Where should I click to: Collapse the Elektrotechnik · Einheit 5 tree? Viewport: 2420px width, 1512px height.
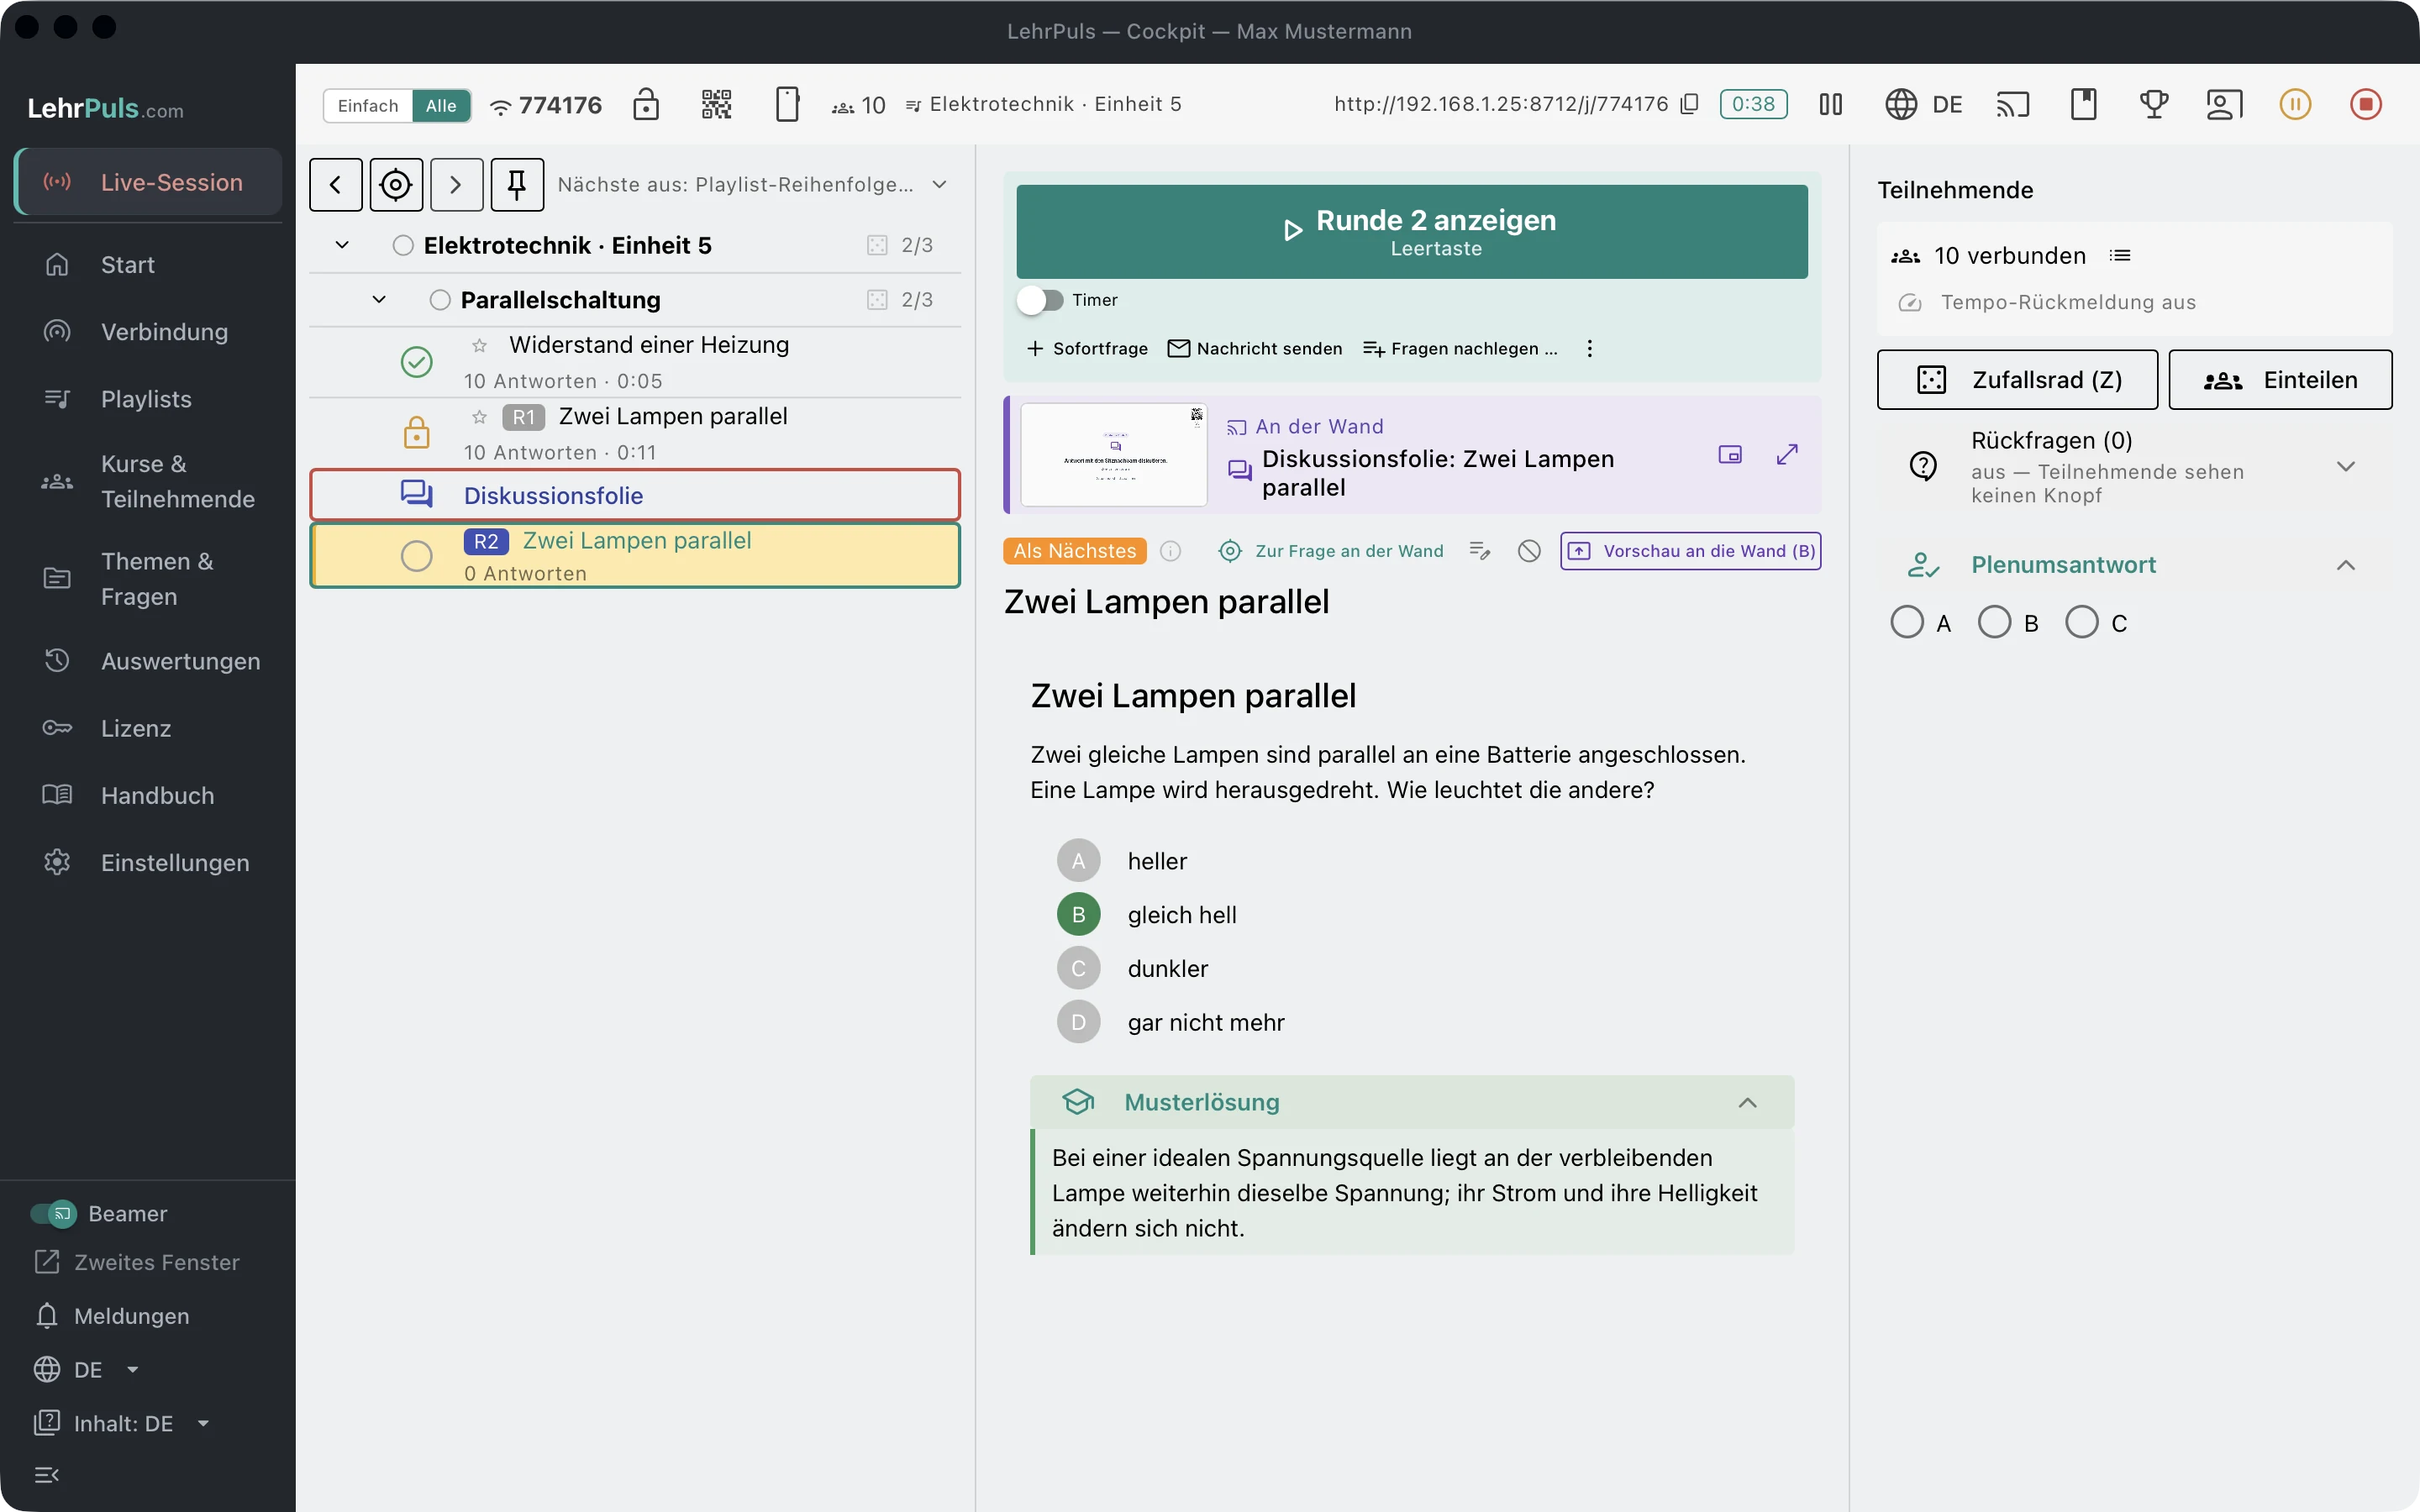tap(342, 245)
